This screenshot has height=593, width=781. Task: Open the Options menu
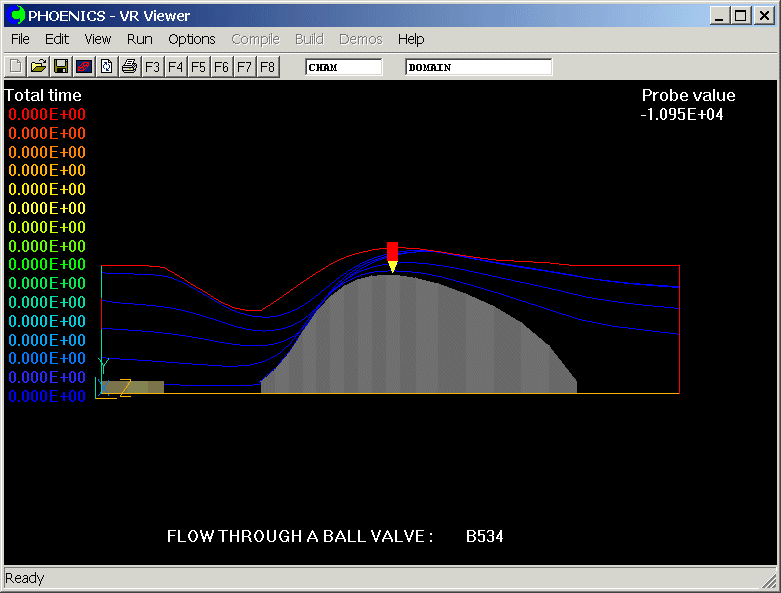[x=191, y=39]
